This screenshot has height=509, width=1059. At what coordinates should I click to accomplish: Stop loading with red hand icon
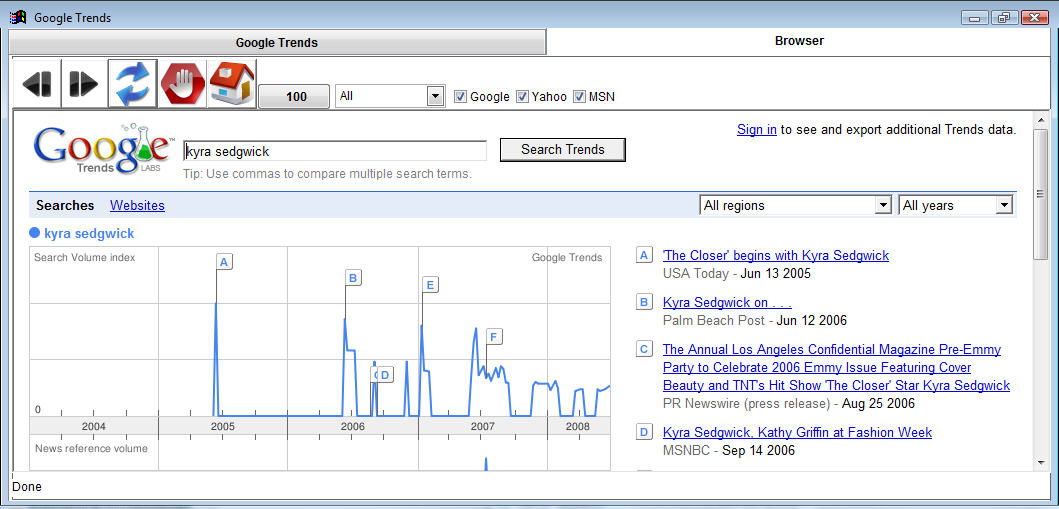[x=182, y=84]
